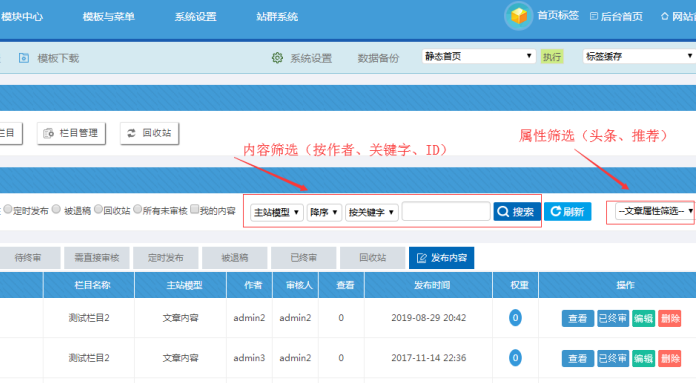The width and height of the screenshot is (697, 383).
Task: Click red 删除 button for admin3 row
Action: tap(670, 358)
